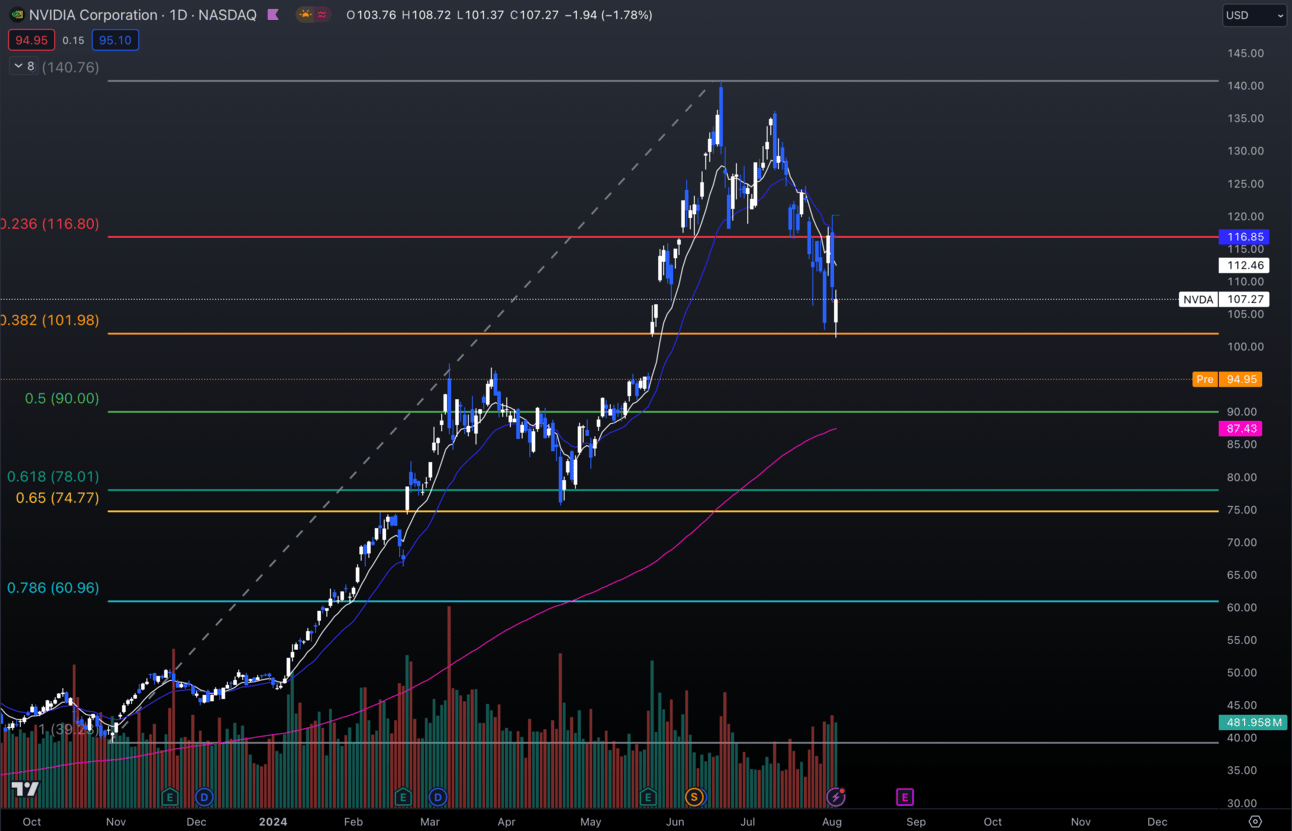Click the white 112.46 price axis label
1292x831 pixels.
(1244, 265)
